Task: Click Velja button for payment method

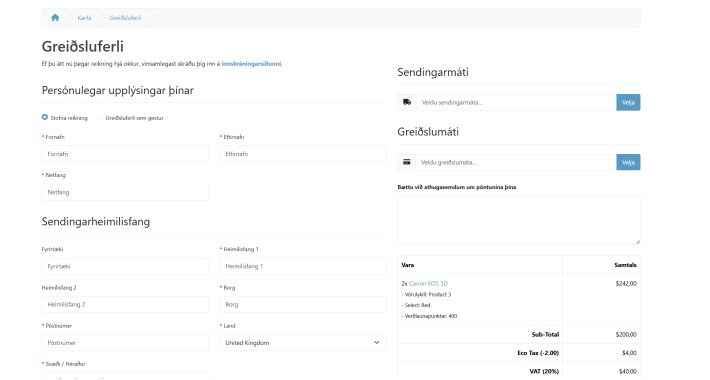Action: 628,162
